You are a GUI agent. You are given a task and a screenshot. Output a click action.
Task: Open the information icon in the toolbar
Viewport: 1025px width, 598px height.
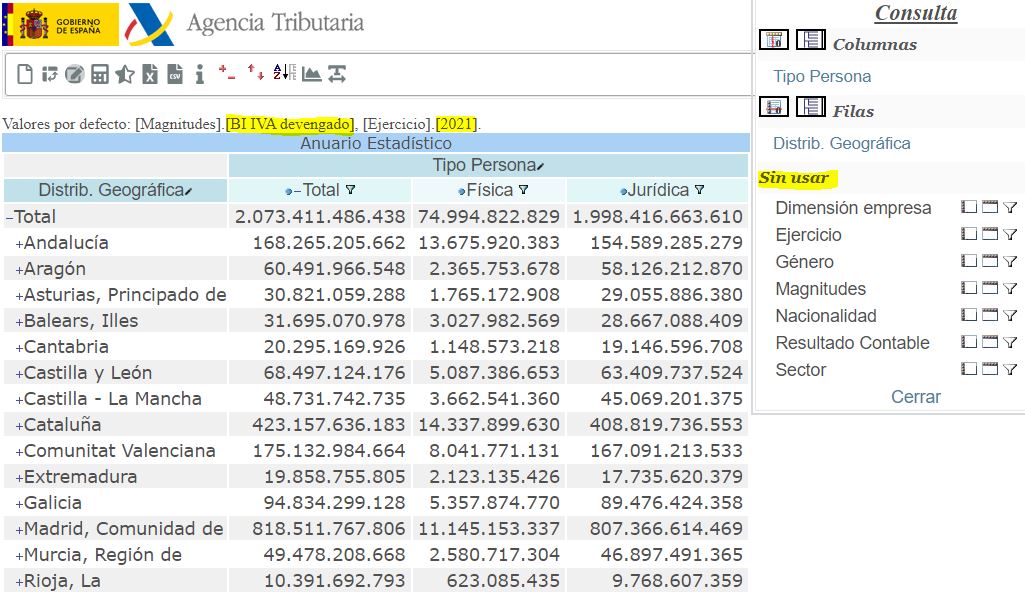200,74
